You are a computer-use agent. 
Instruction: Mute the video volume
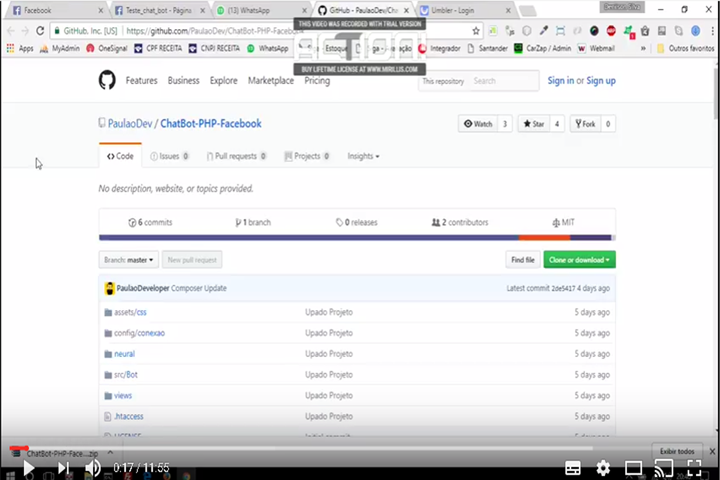click(x=93, y=468)
